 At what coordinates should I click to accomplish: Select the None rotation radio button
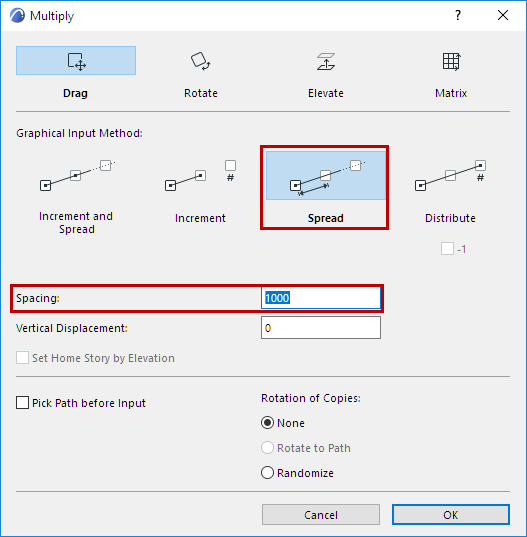267,423
